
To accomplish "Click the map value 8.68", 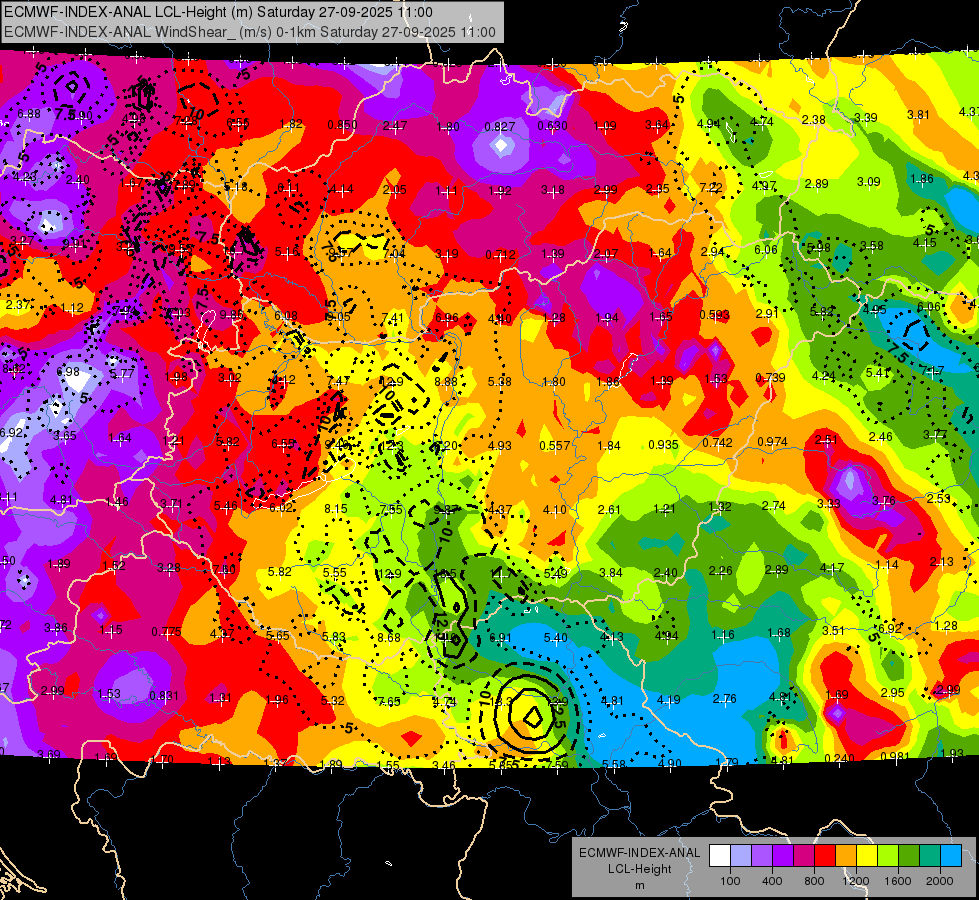I will tap(389, 637).
